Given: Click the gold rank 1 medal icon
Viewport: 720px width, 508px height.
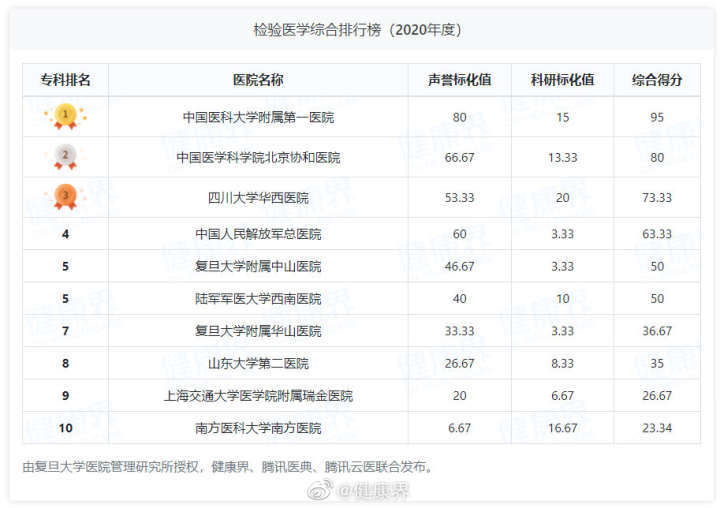Looking at the screenshot, I should coord(65,117).
